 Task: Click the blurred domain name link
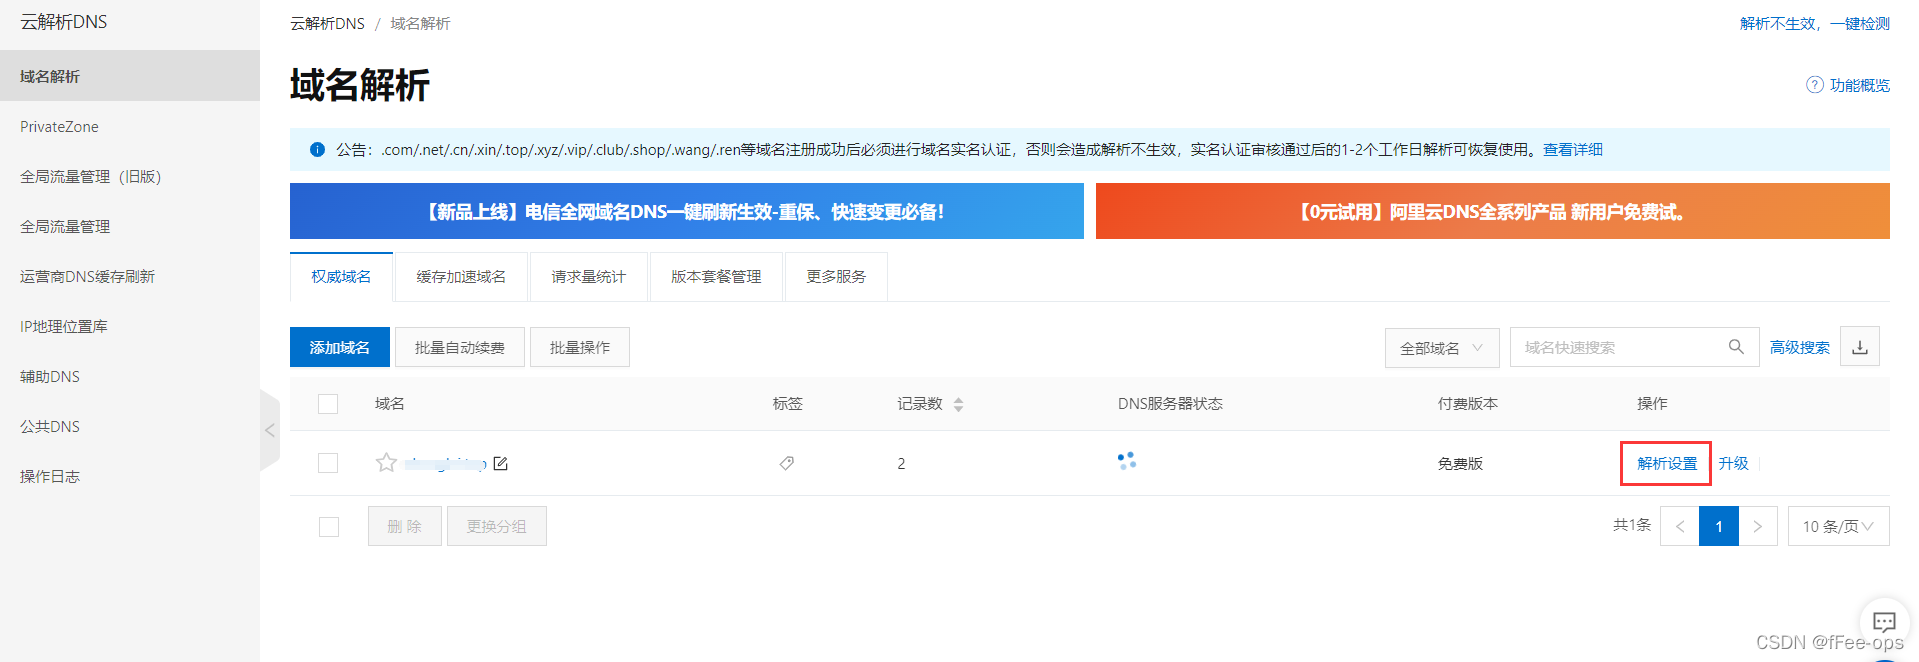[445, 463]
